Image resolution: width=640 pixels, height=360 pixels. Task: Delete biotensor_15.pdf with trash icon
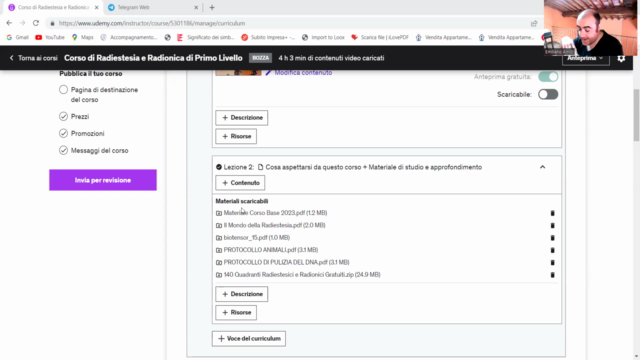tap(552, 238)
